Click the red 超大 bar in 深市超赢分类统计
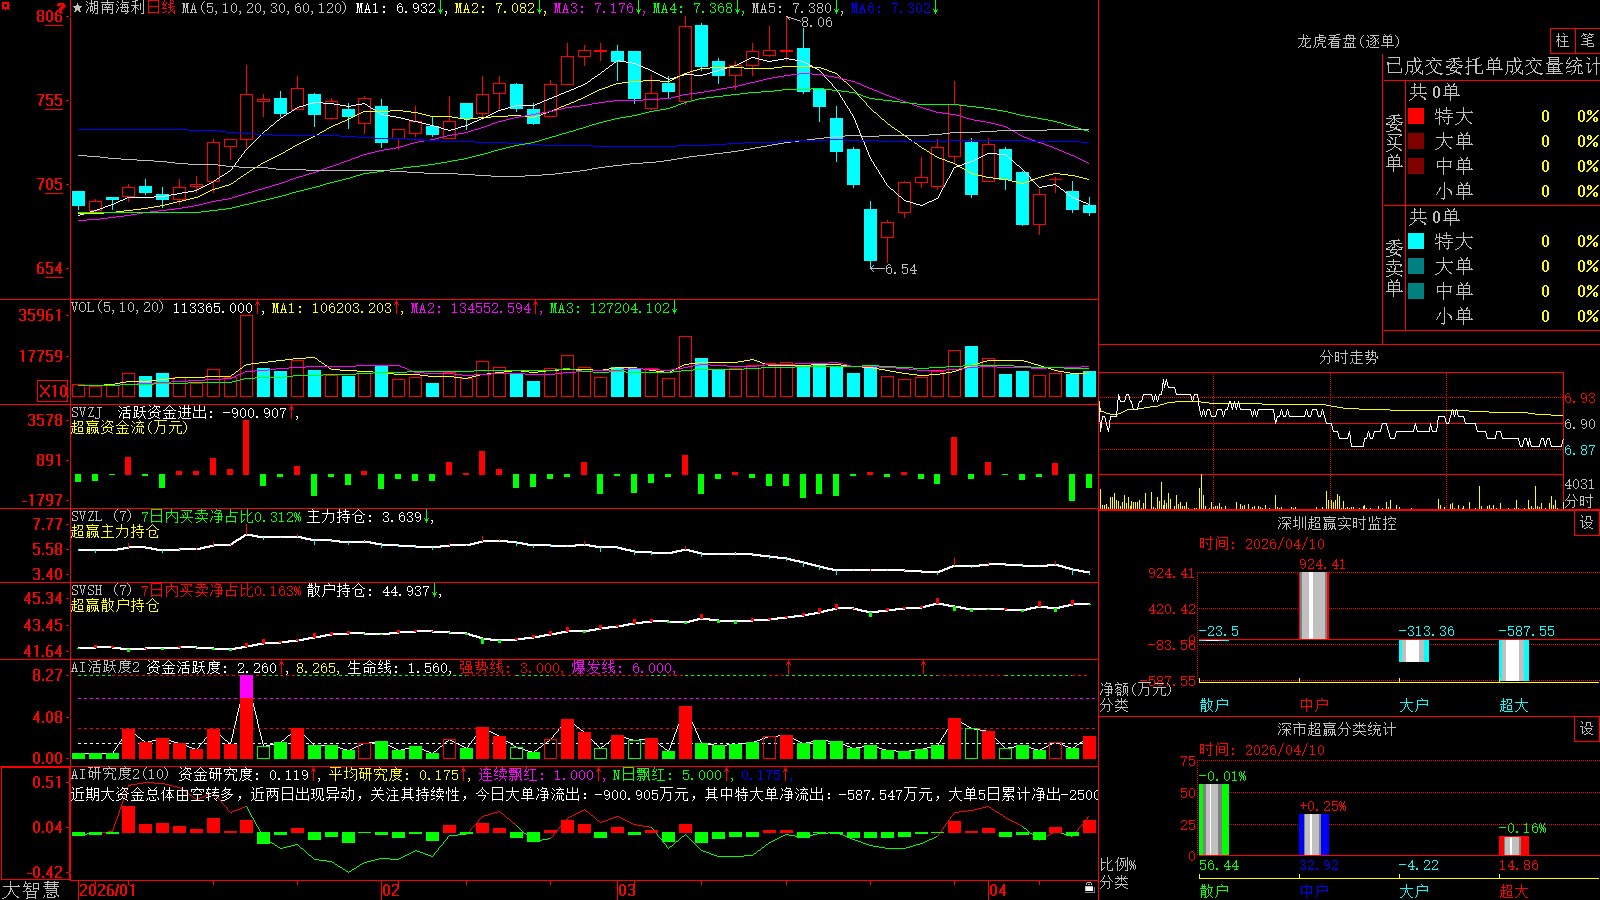 click(1514, 846)
